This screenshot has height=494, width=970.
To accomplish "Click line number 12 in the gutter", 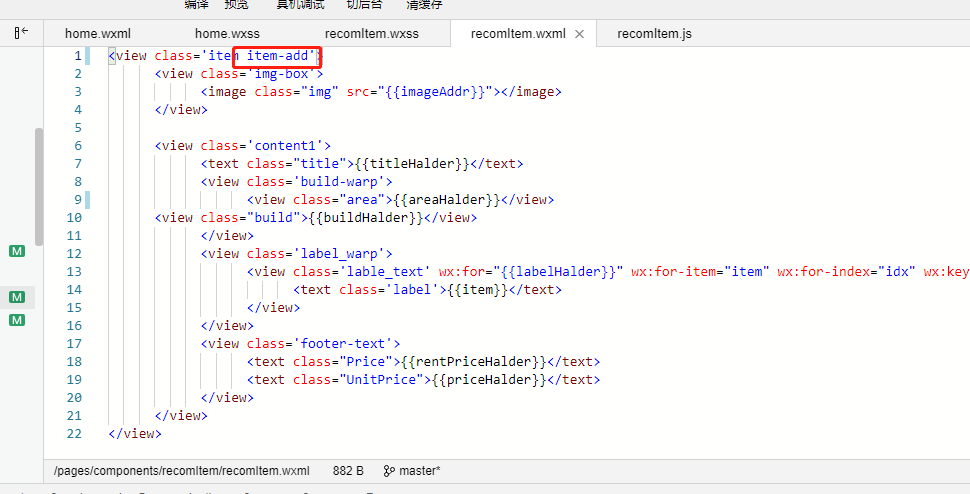I will click(72, 254).
